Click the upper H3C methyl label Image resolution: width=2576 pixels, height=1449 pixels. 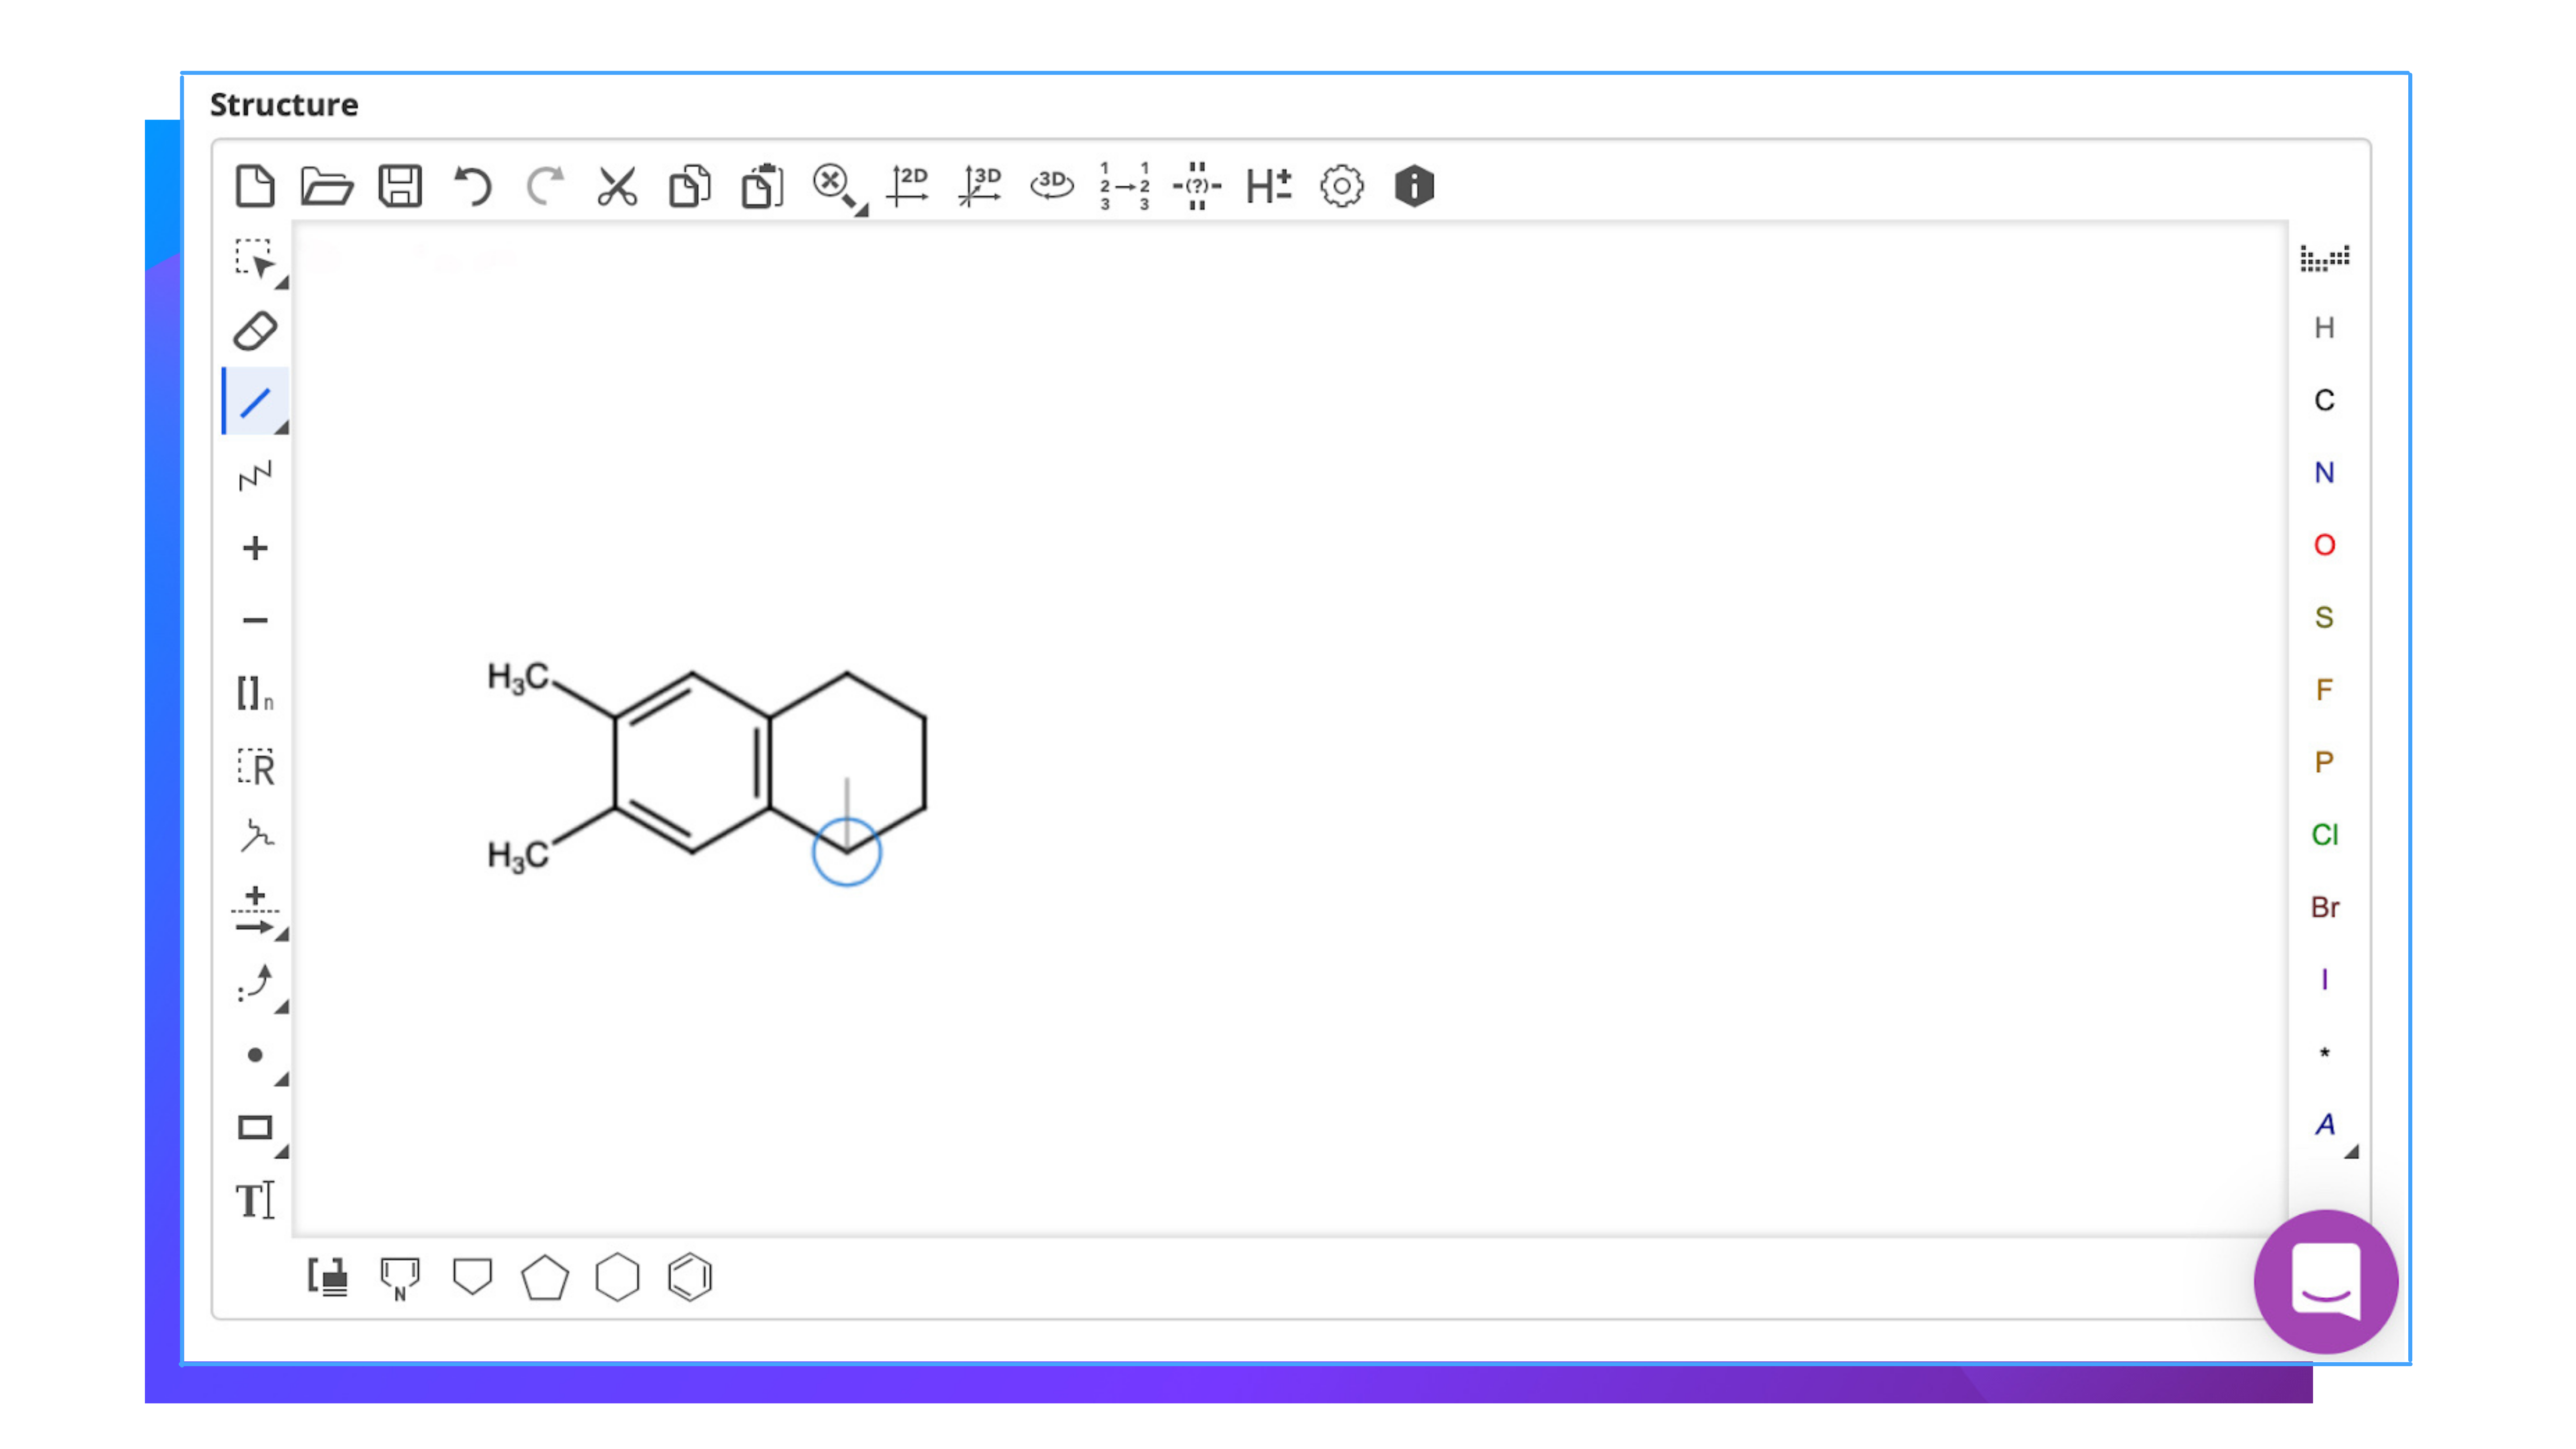click(518, 678)
